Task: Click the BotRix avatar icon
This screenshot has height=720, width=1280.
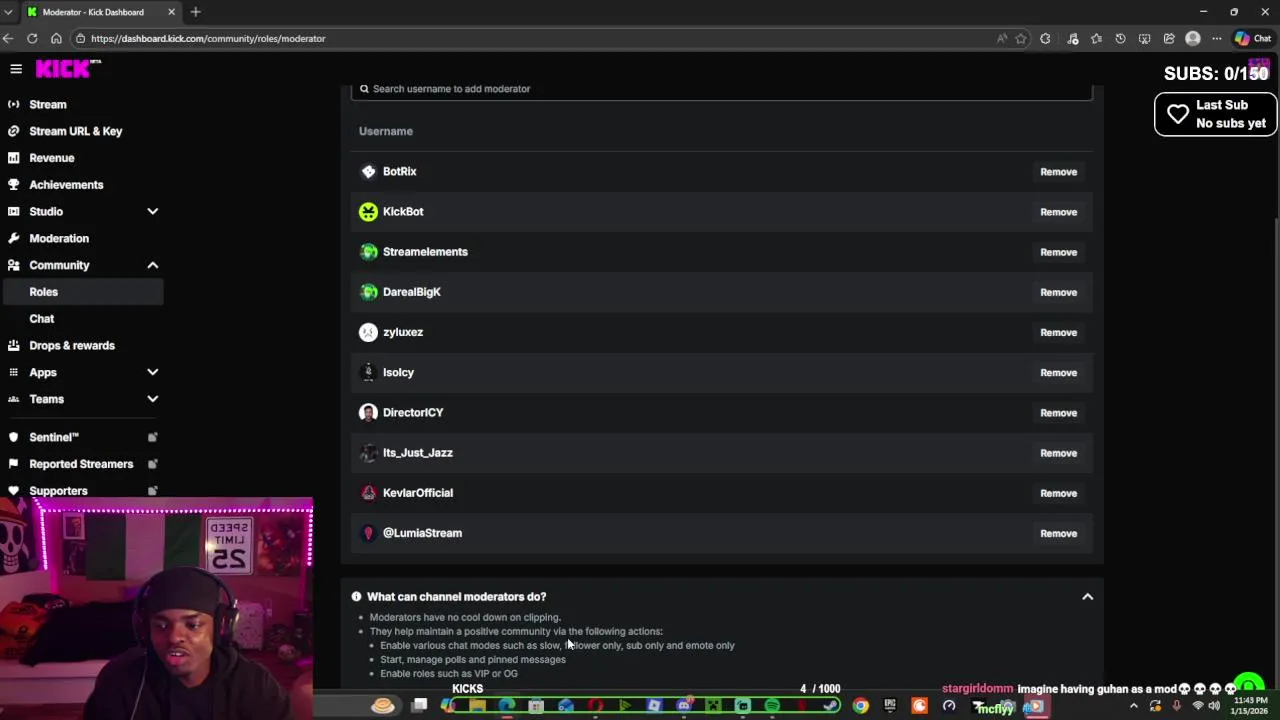Action: click(x=368, y=171)
